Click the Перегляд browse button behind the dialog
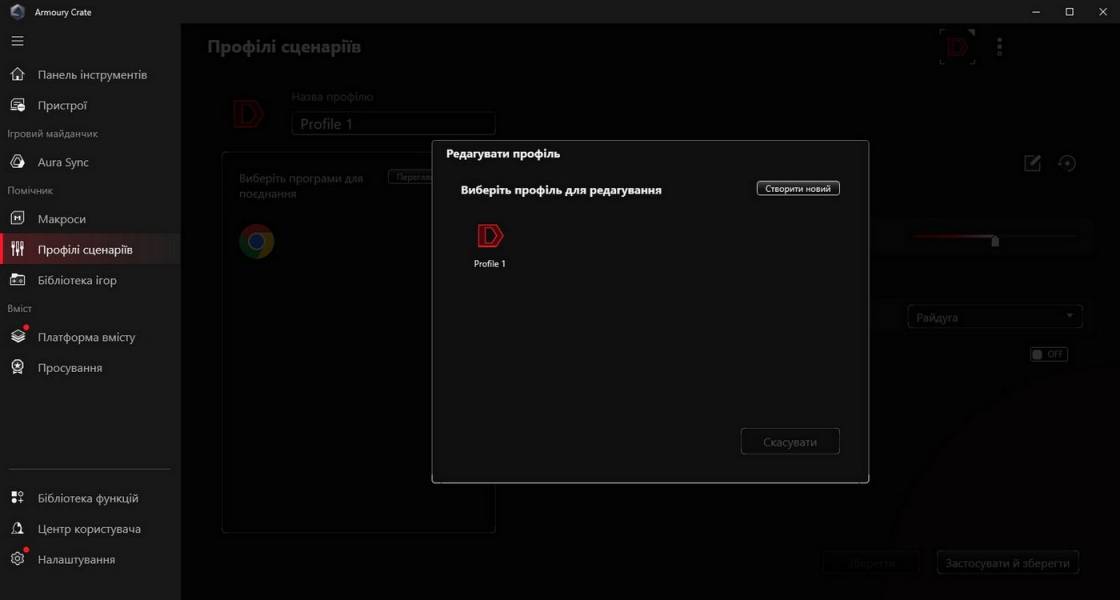The width and height of the screenshot is (1120, 600). [411, 176]
